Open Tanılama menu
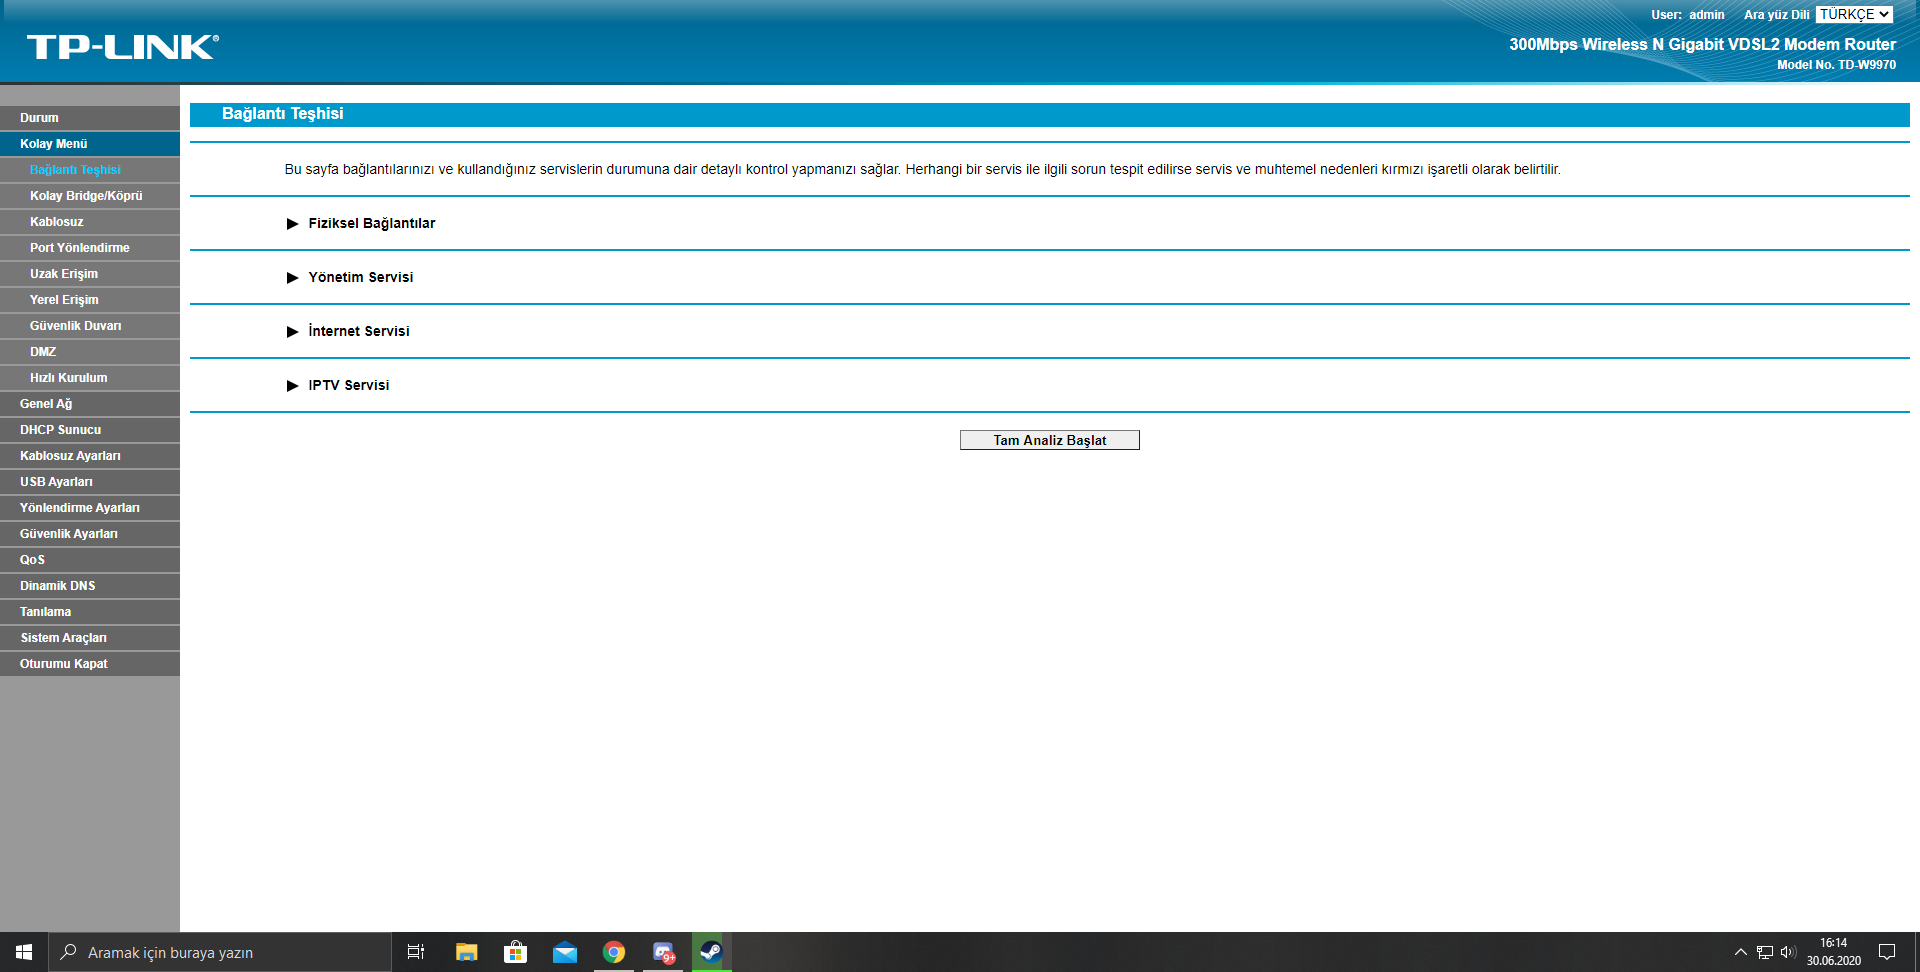Image resolution: width=1920 pixels, height=972 pixels. tap(90, 612)
